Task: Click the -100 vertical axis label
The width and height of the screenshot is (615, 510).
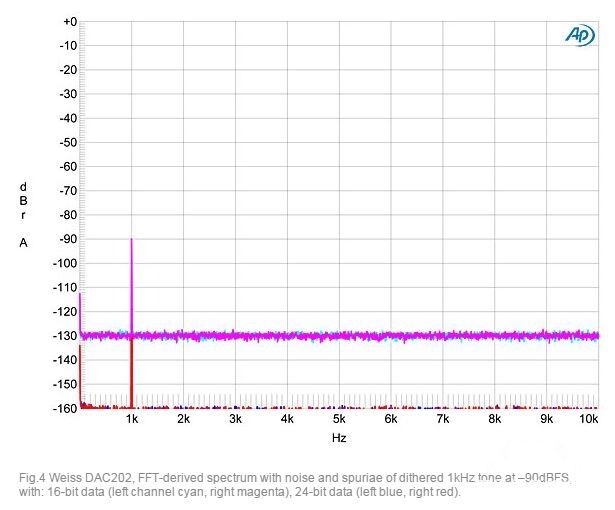Action: (65, 263)
